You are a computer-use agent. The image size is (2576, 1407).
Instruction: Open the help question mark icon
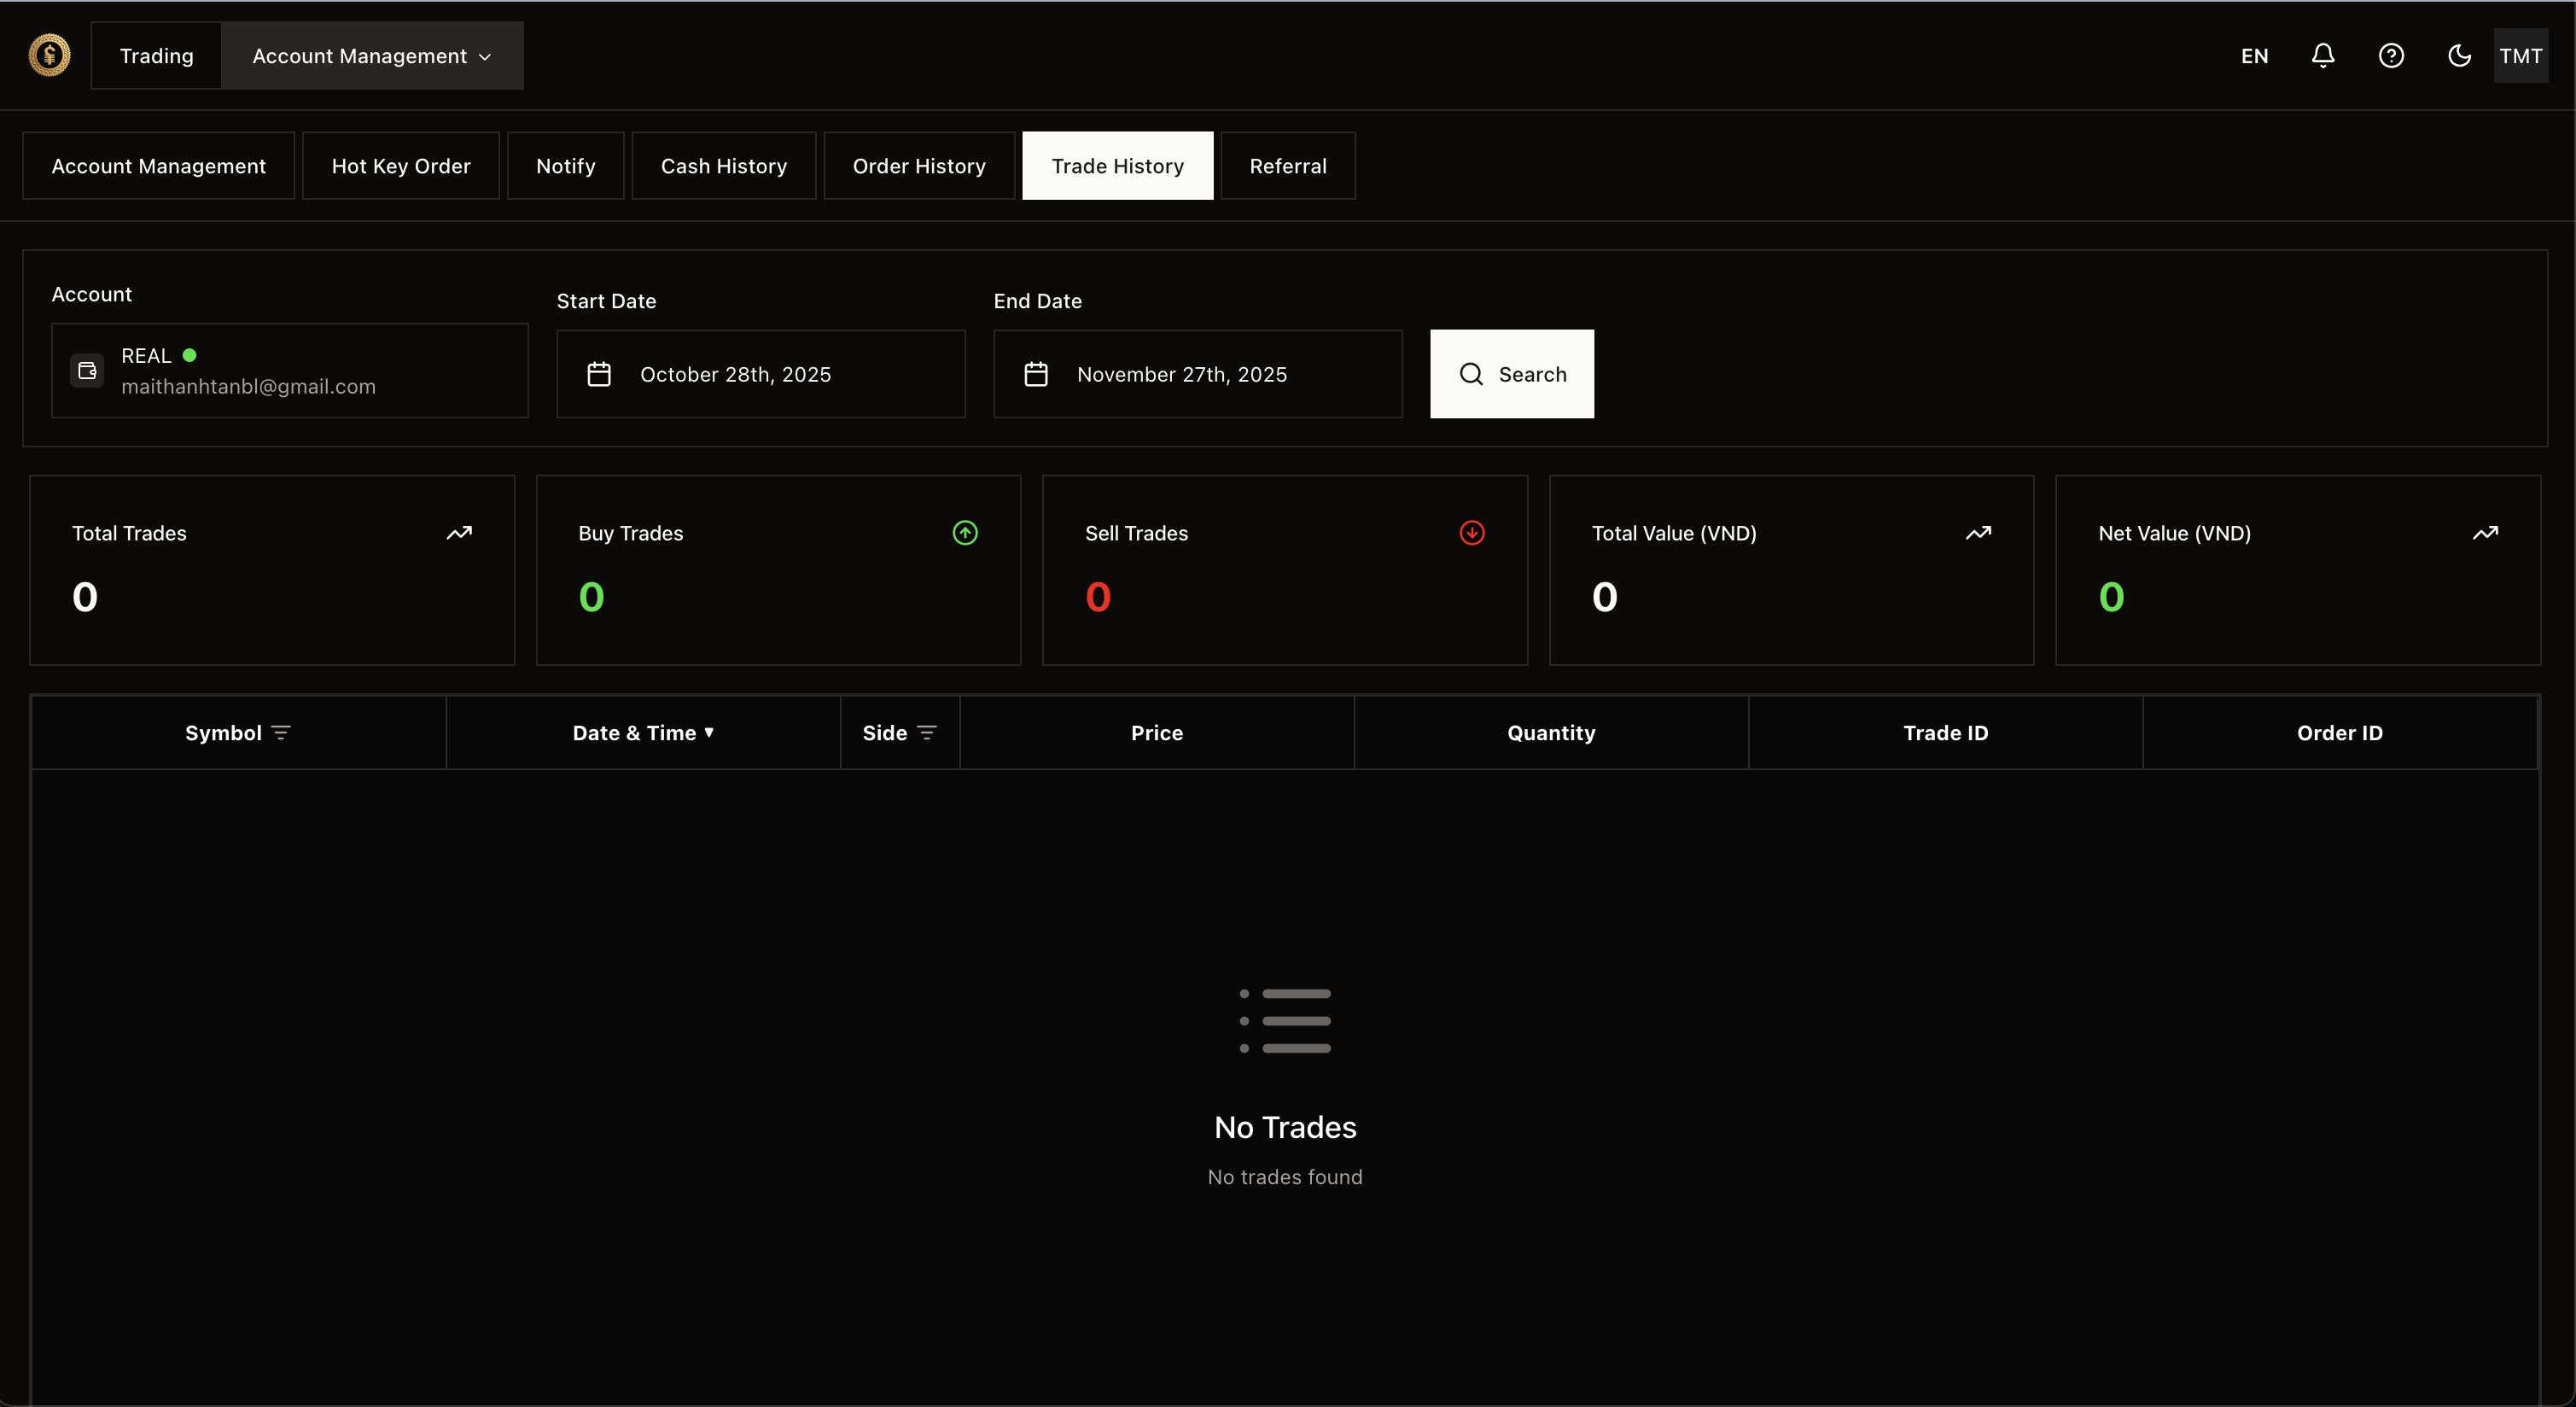2390,55
